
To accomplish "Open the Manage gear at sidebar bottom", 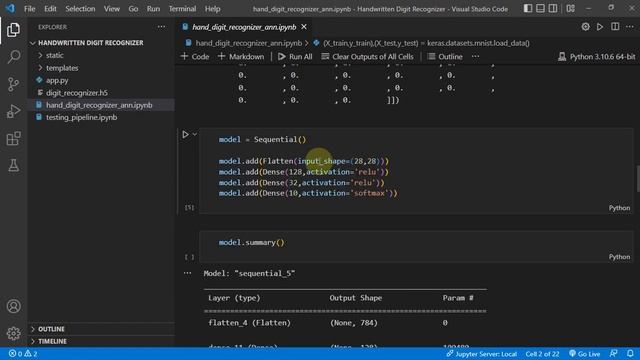I will click(x=13, y=333).
